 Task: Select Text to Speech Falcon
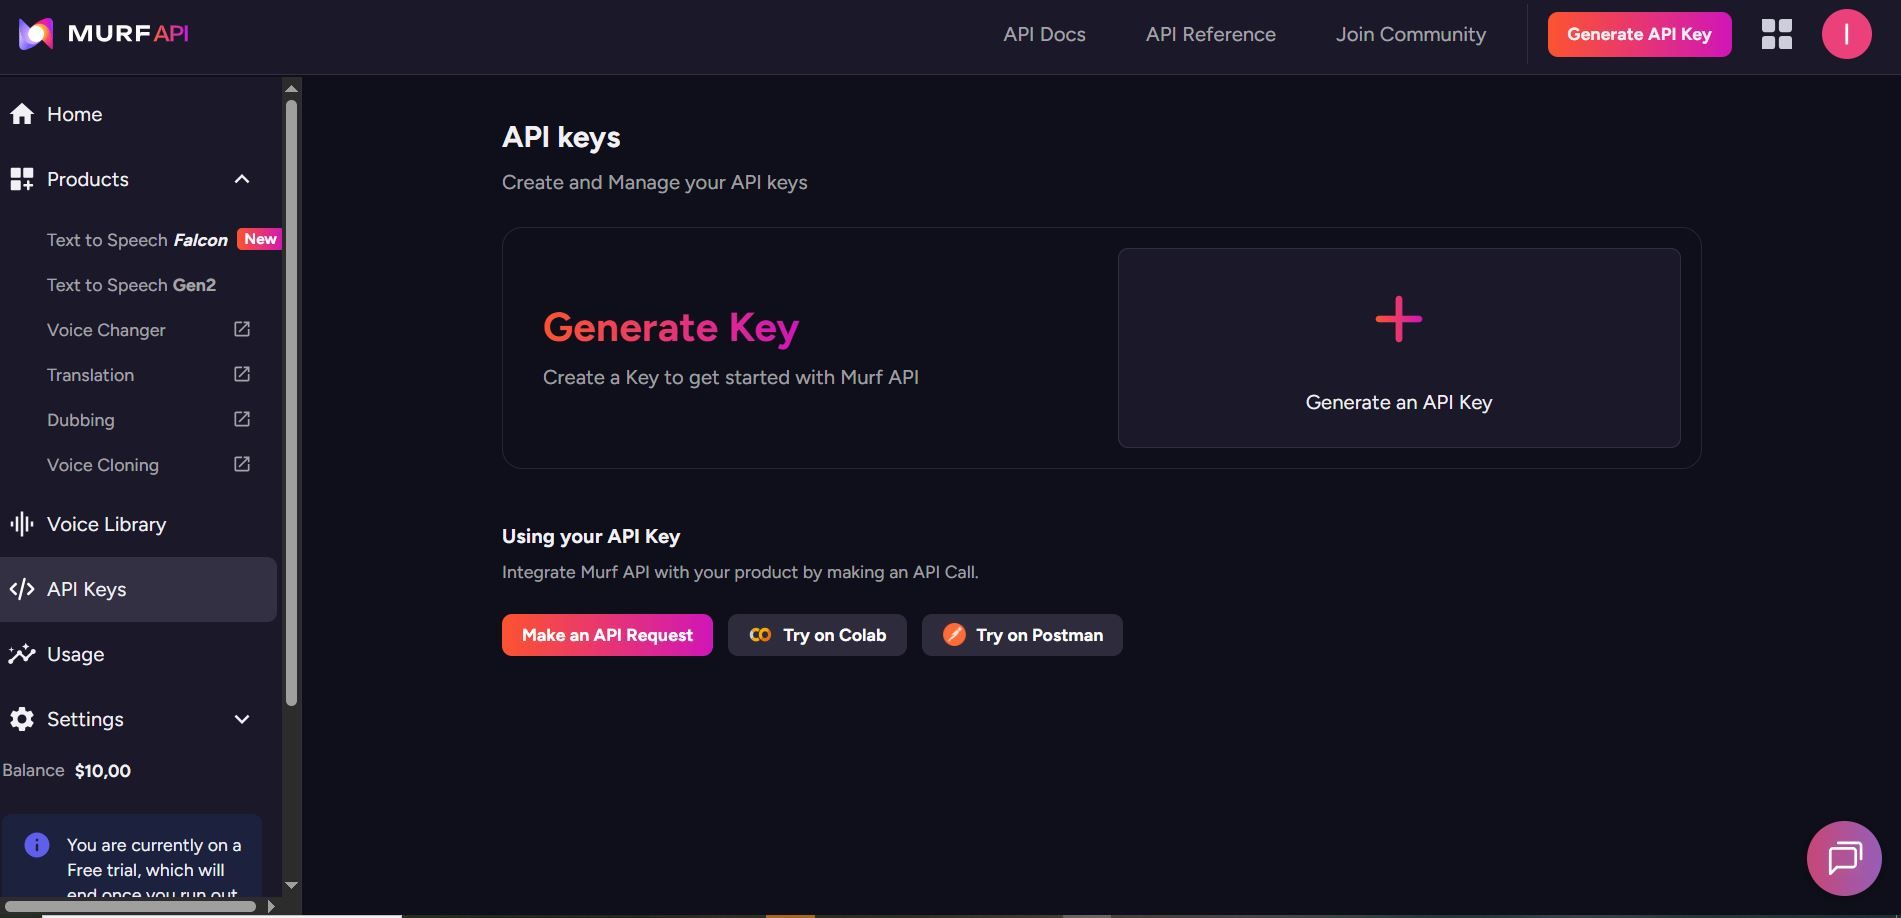(137, 240)
